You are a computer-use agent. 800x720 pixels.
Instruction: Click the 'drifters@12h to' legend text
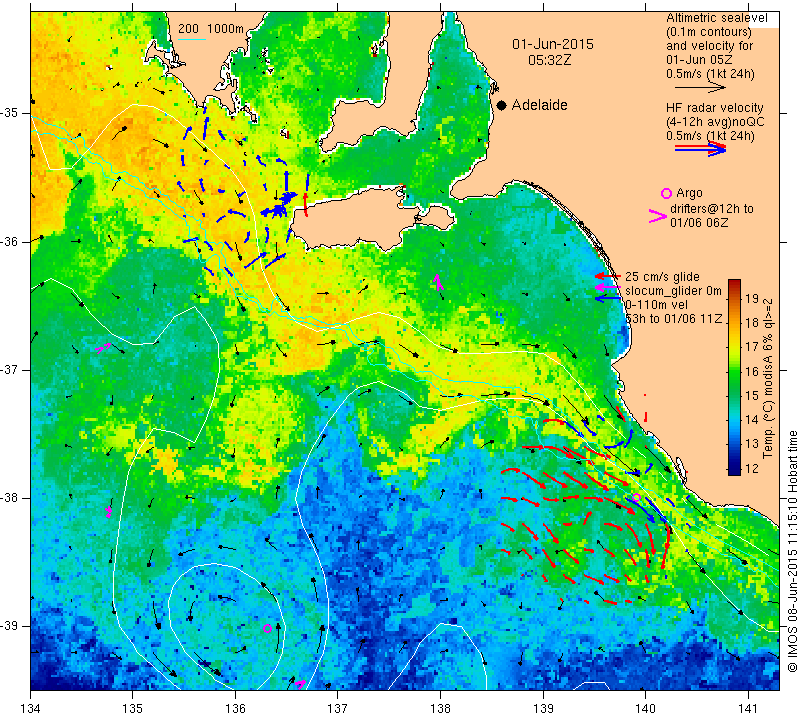[712, 209]
